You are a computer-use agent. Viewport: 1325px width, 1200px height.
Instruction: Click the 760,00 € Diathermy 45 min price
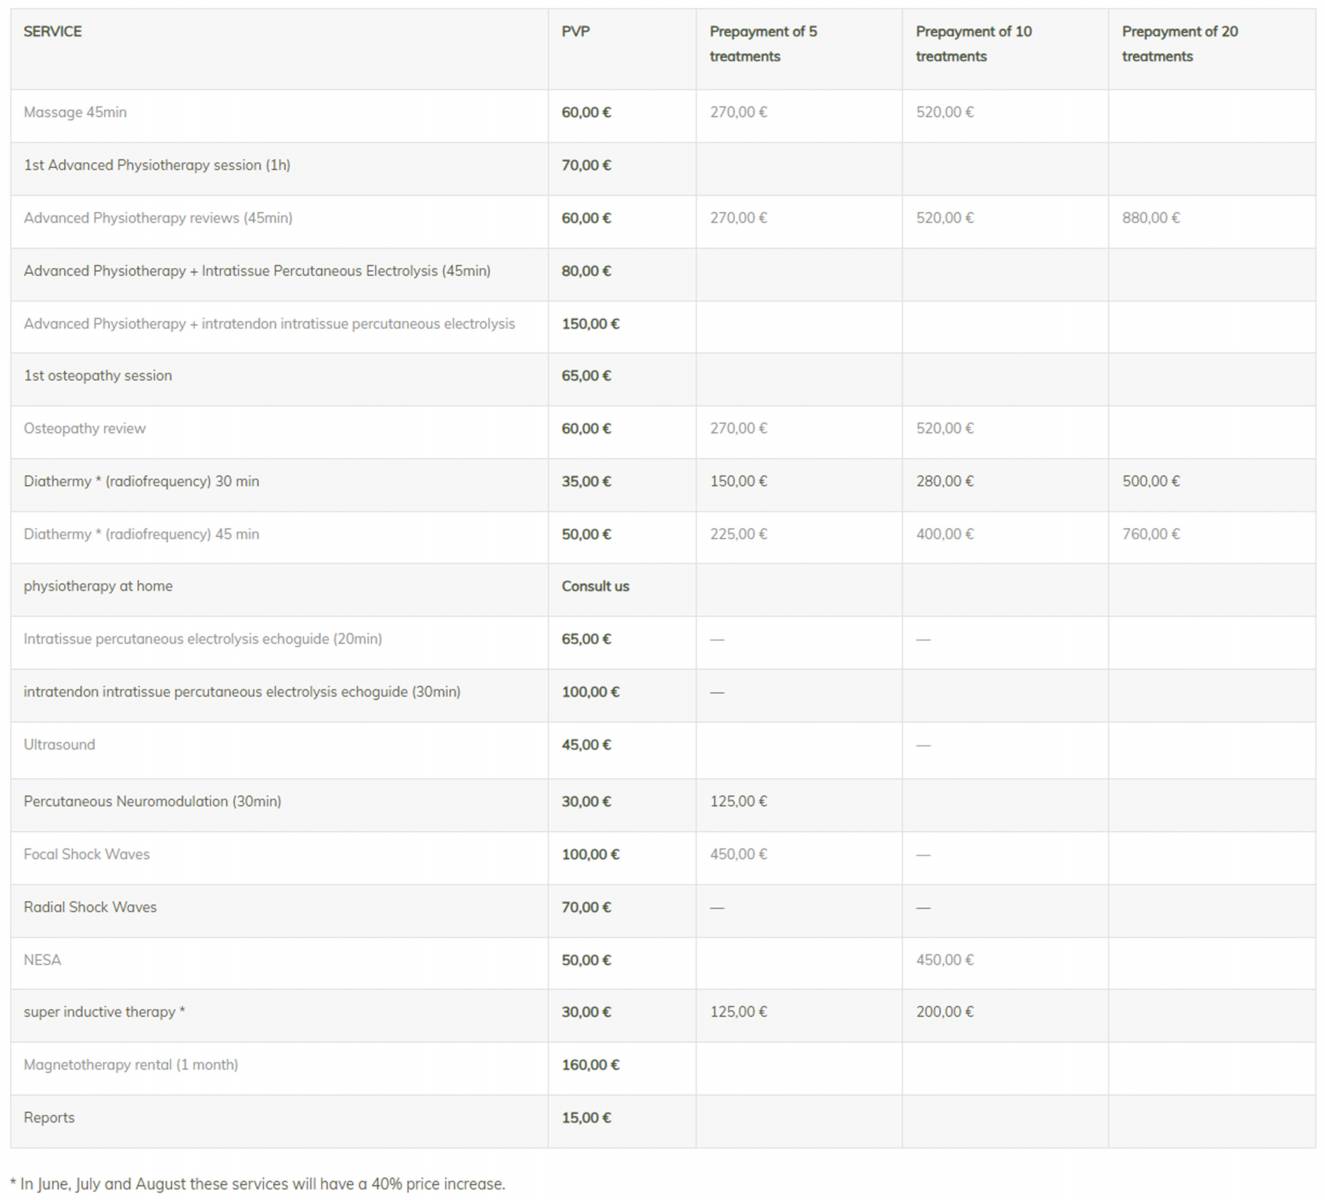(x=1151, y=534)
